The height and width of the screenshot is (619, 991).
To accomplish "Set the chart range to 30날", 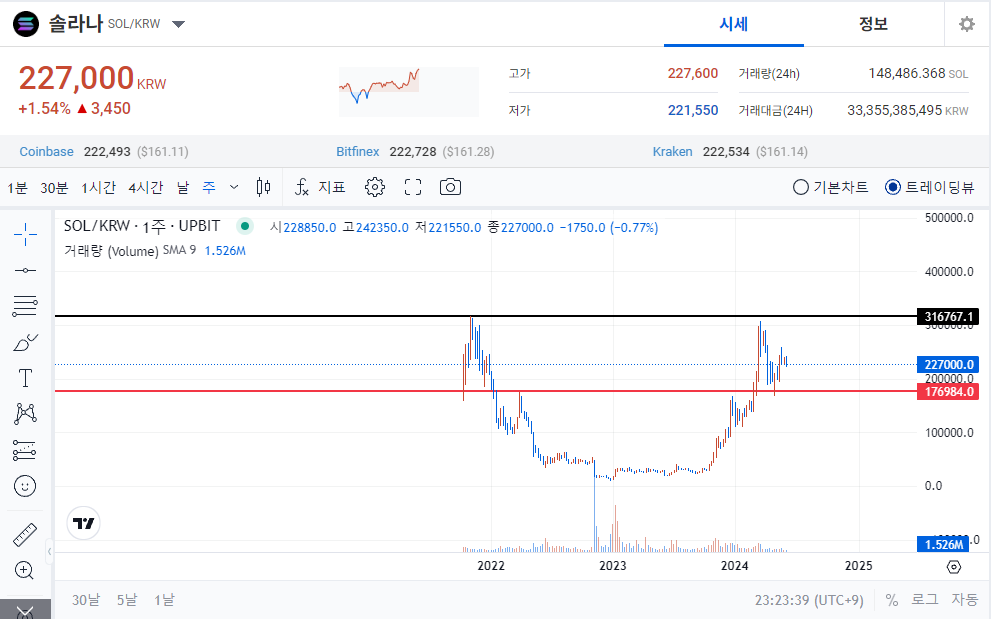I will (86, 599).
